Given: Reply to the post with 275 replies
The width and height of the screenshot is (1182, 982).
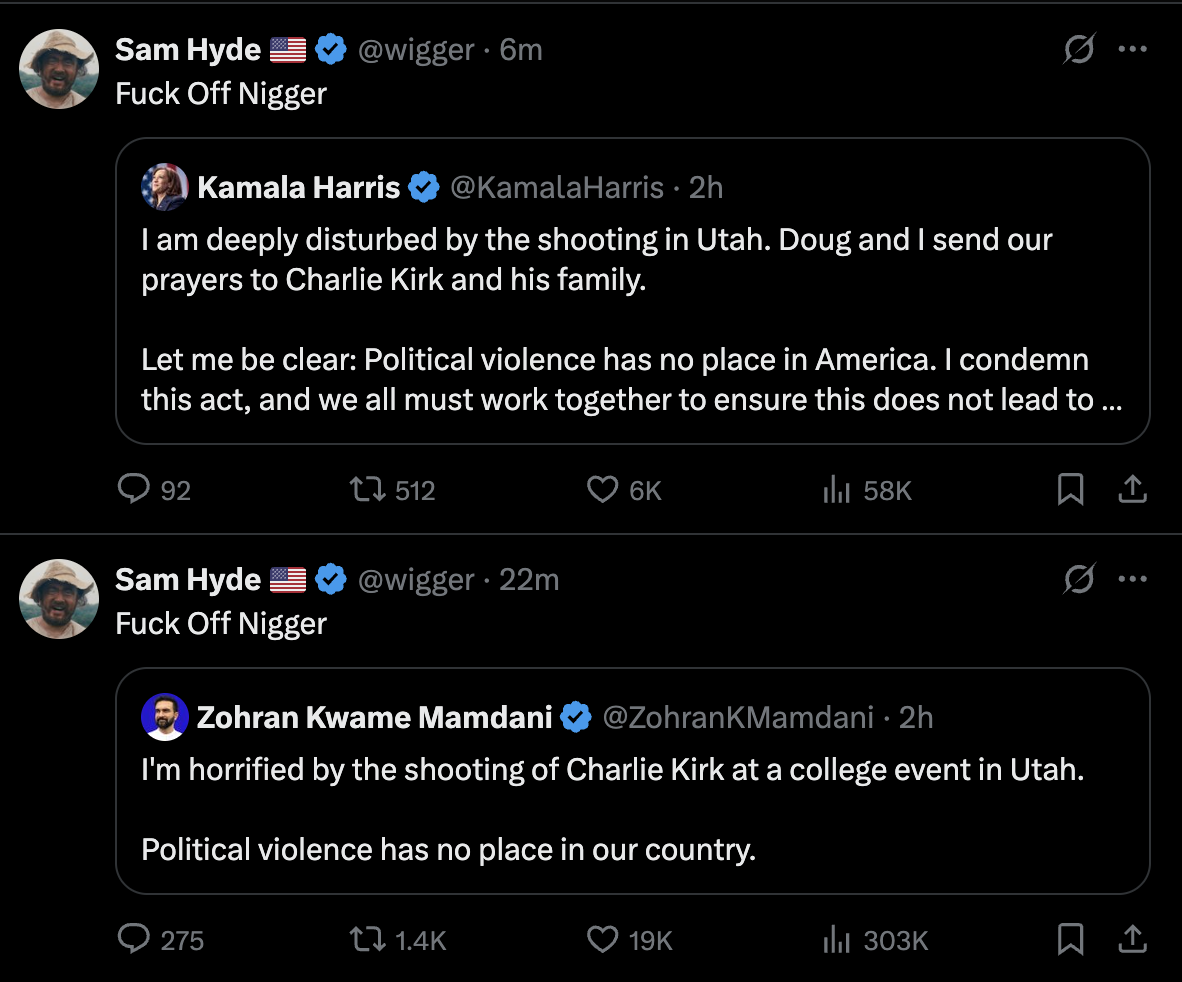Looking at the screenshot, I should coord(134,940).
